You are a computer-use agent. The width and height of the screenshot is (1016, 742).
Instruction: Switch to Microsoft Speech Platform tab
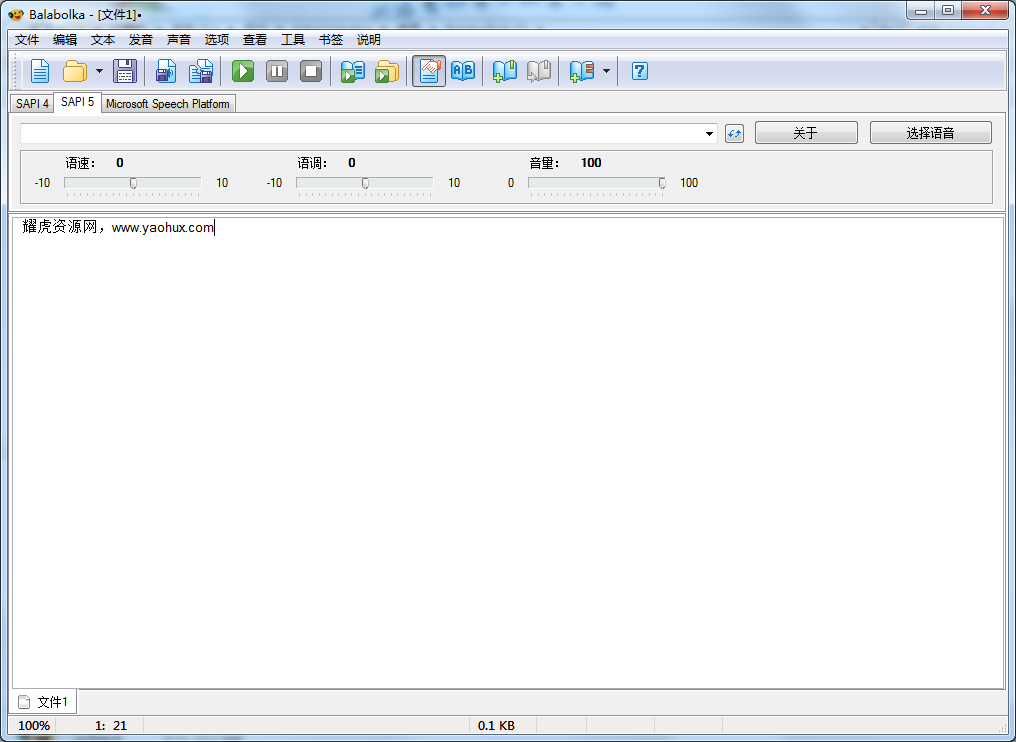pyautogui.click(x=167, y=103)
